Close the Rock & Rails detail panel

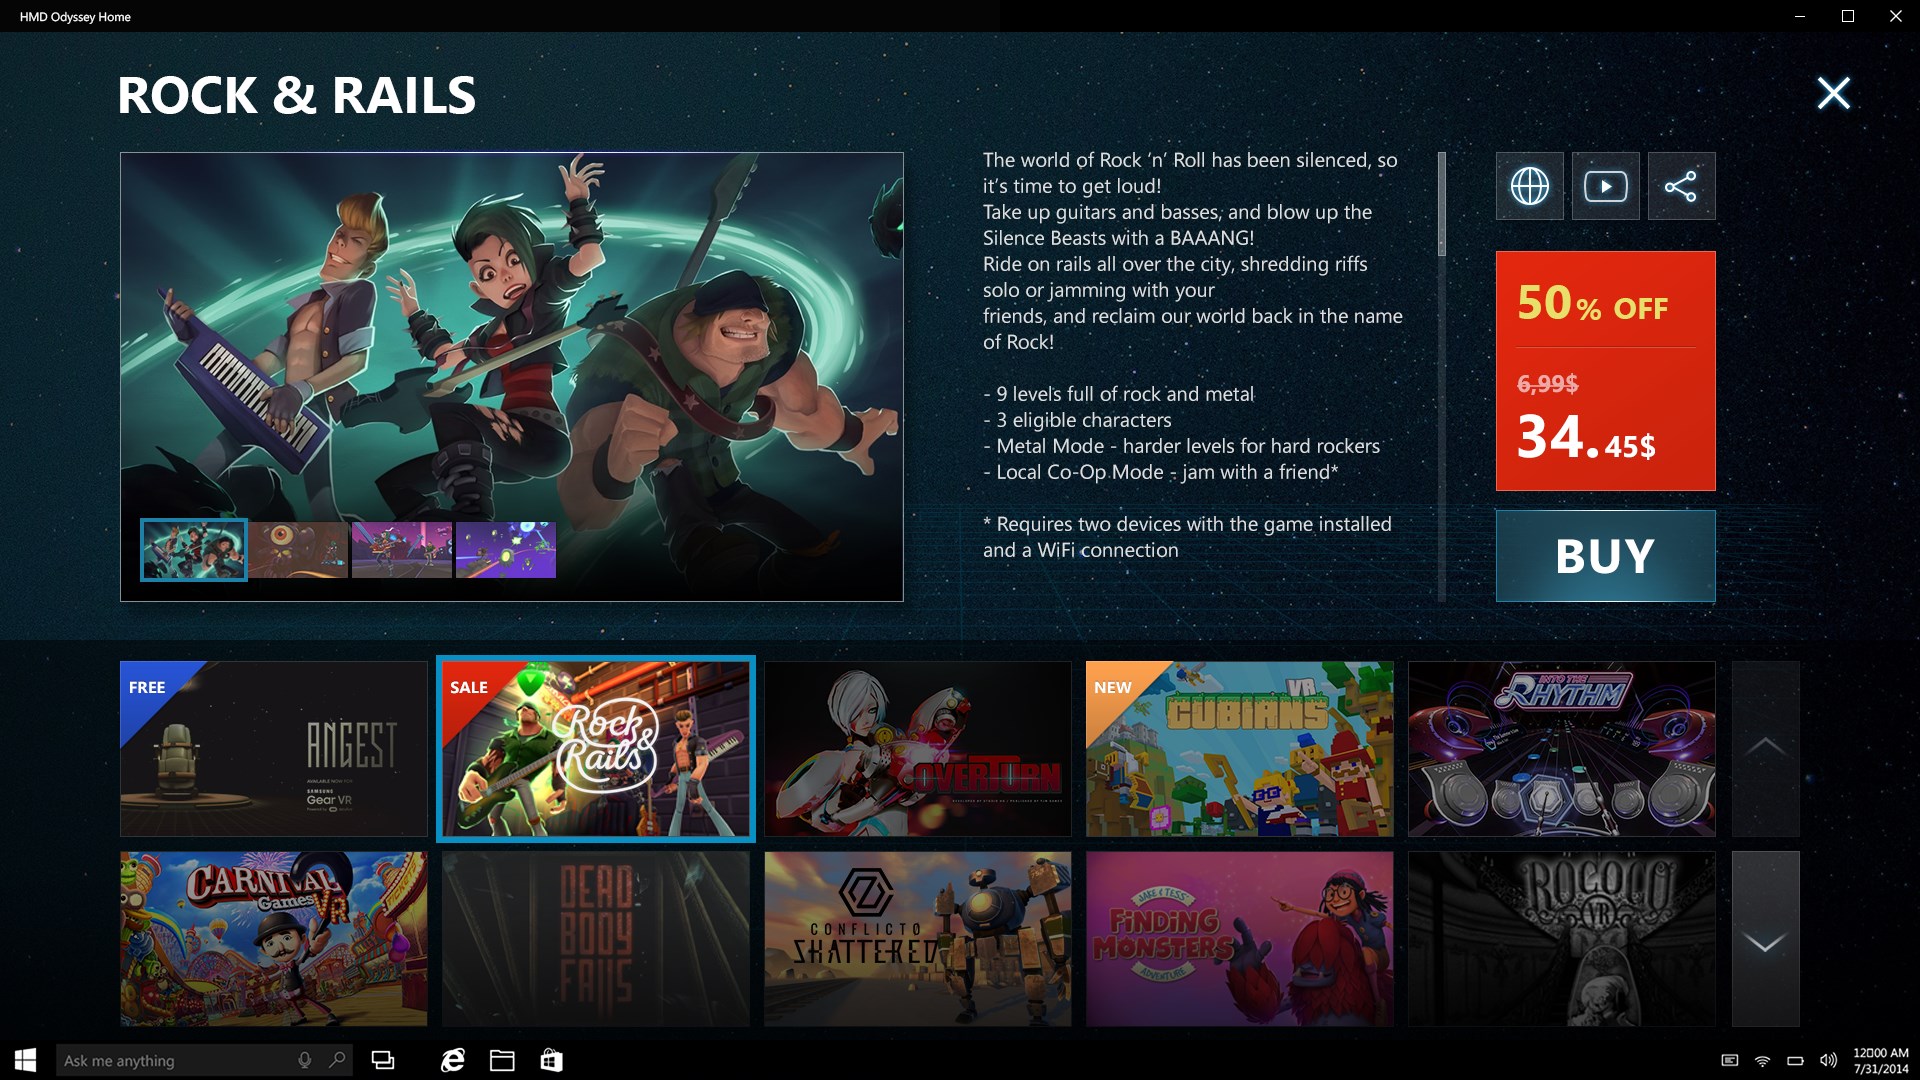coord(1833,93)
